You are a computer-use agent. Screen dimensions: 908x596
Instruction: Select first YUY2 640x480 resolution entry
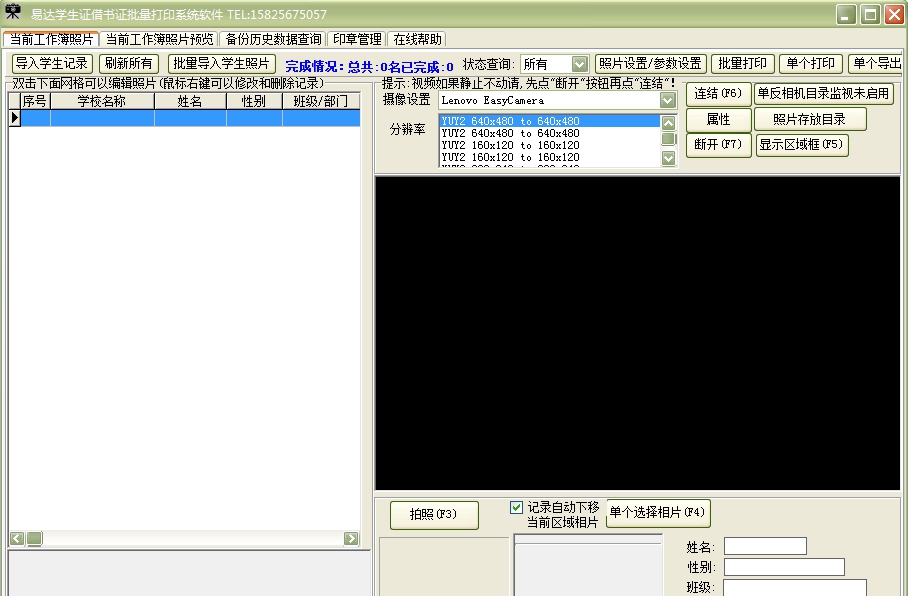549,121
